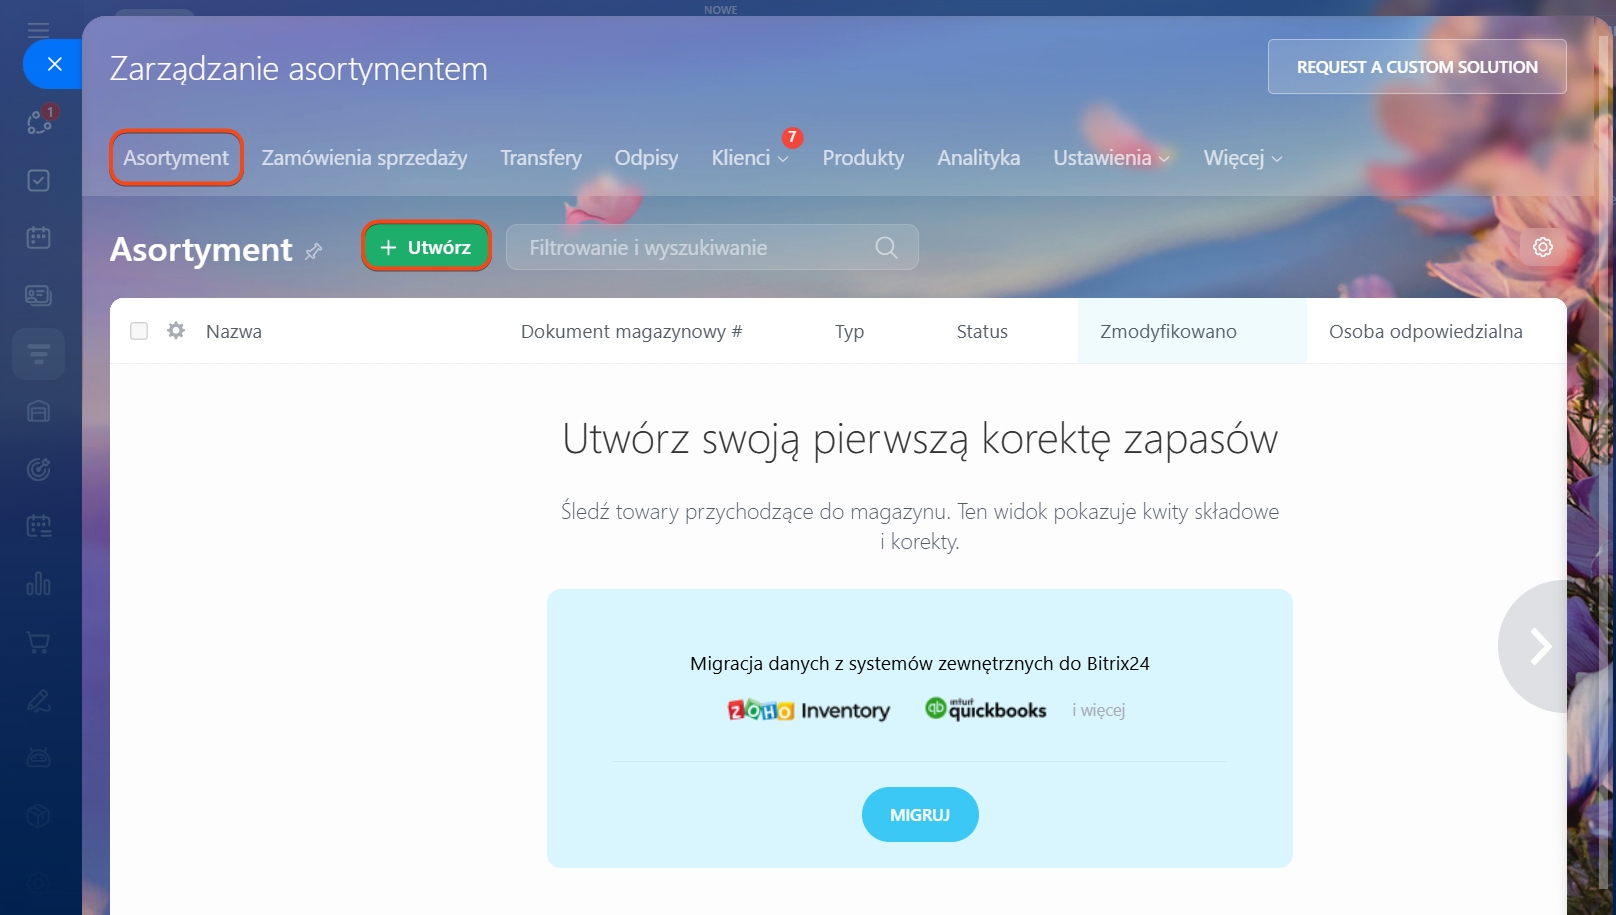Image resolution: width=1616 pixels, height=915 pixels.
Task: Switch to the Asortyment tab
Action: (x=176, y=158)
